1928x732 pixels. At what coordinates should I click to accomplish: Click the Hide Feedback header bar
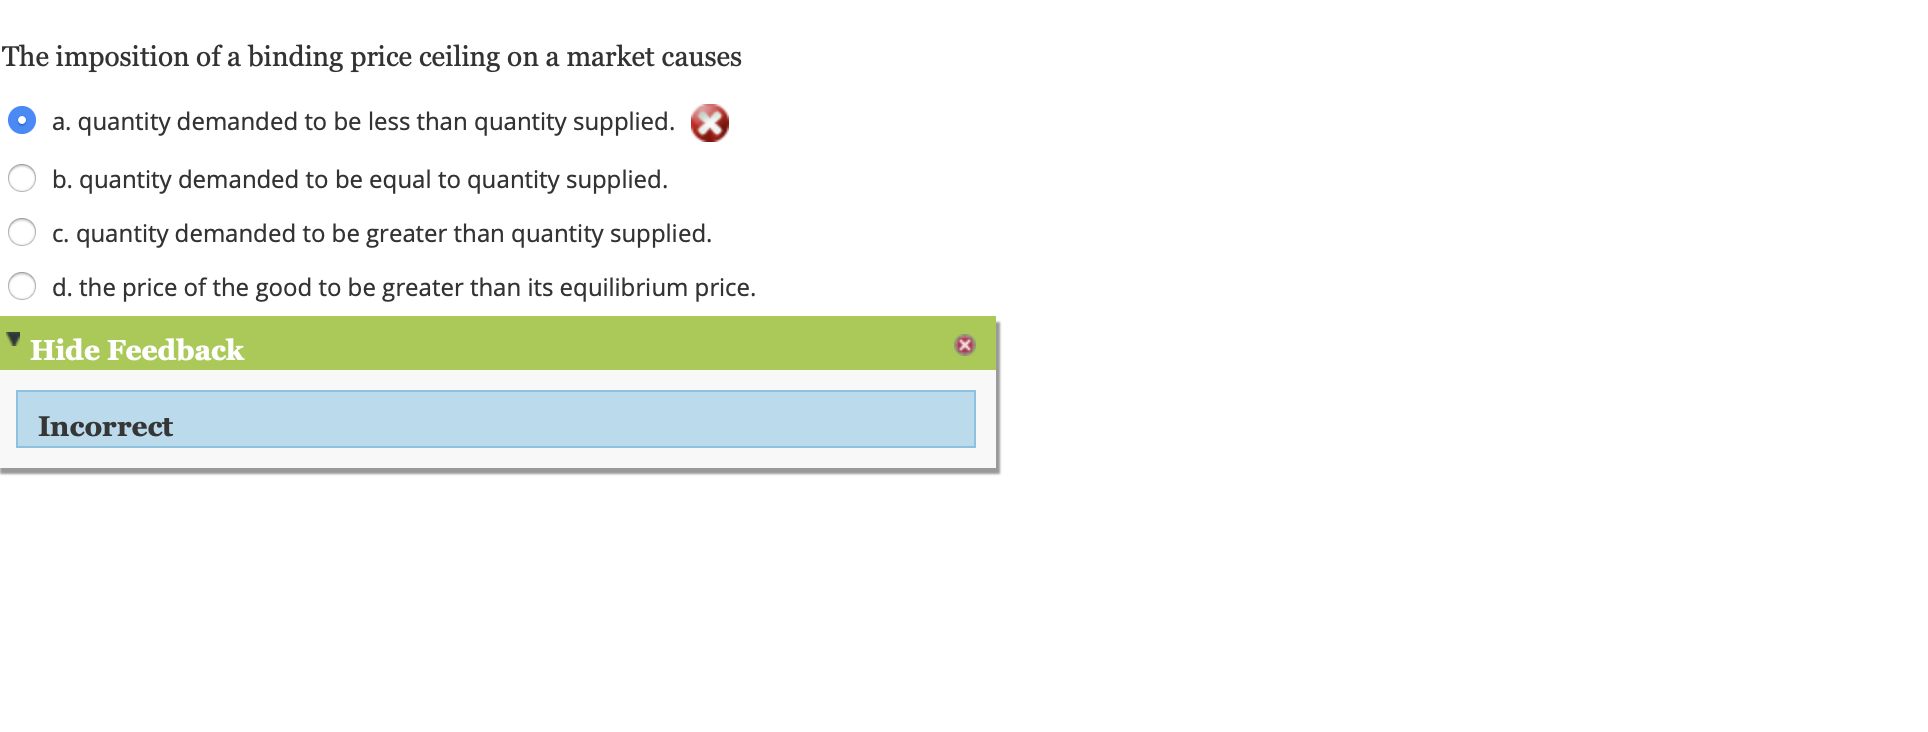(x=137, y=350)
